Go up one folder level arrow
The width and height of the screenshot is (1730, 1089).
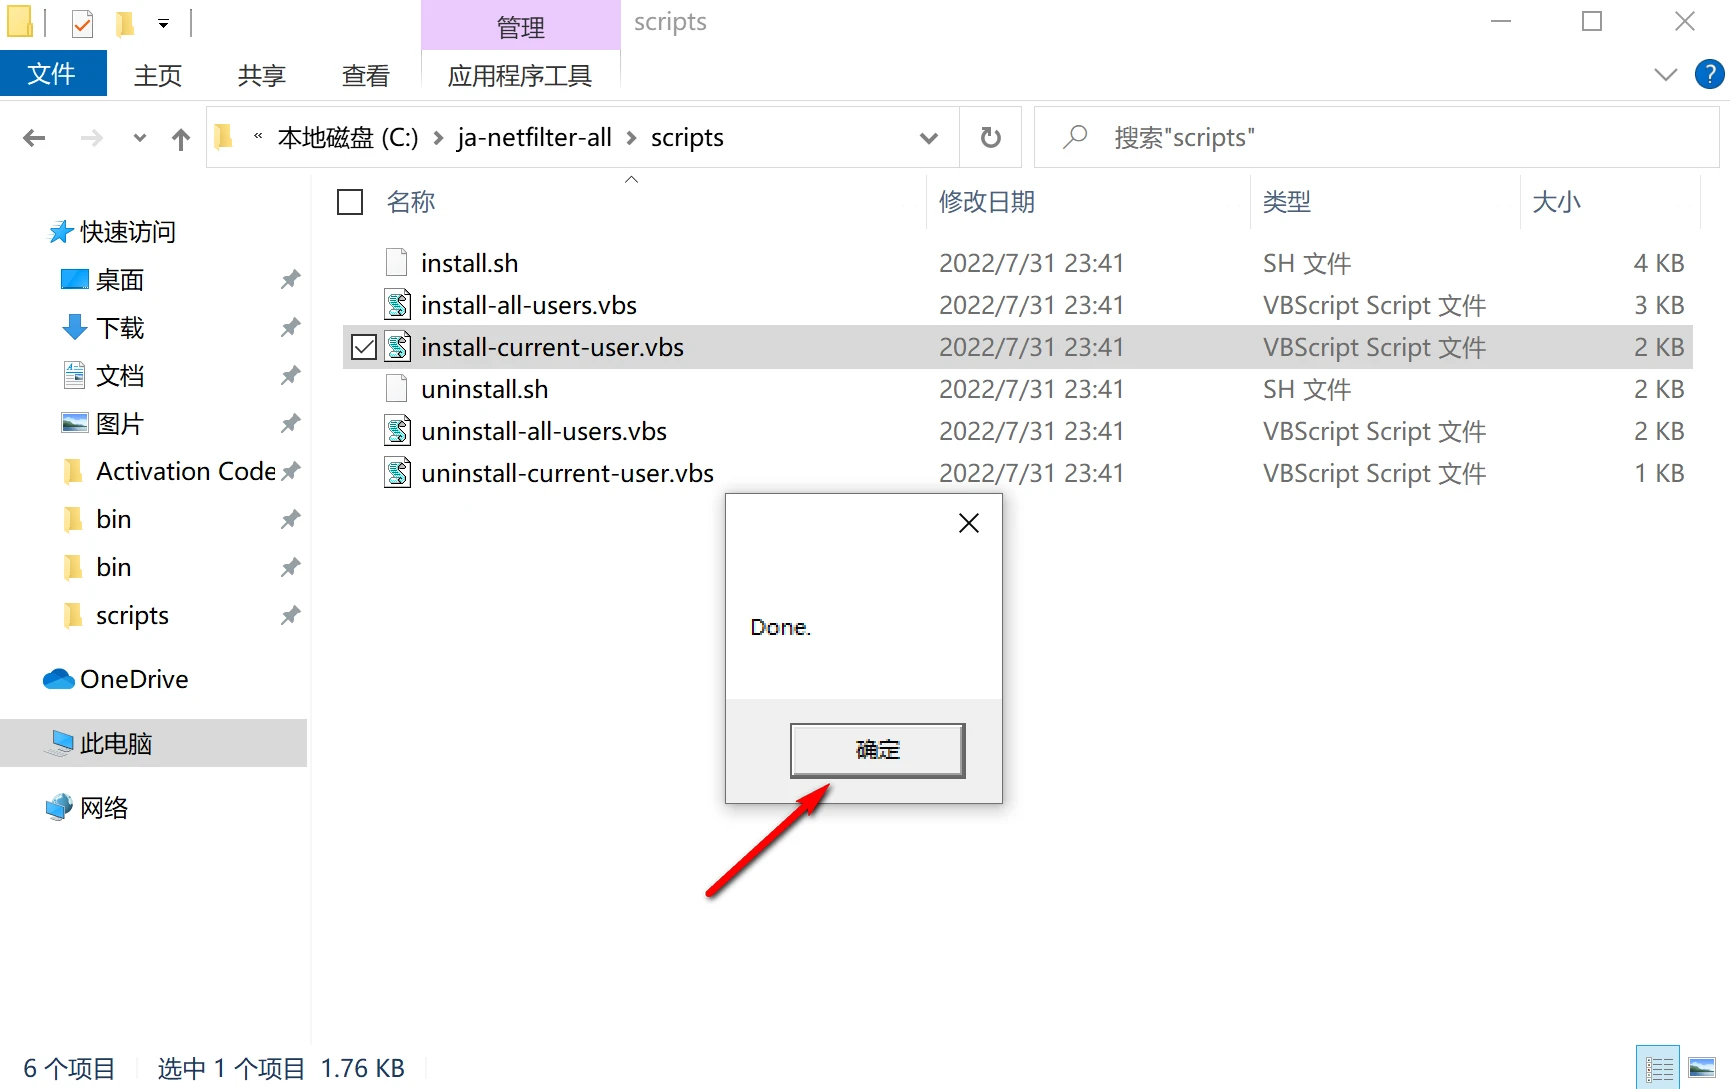pos(180,138)
